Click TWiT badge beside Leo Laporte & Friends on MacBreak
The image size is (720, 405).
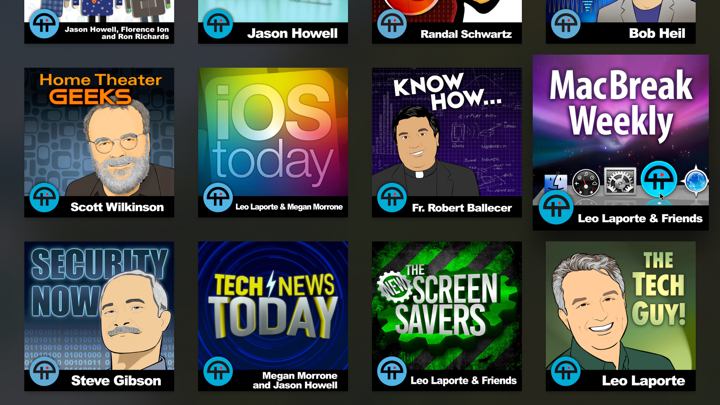pyautogui.click(x=556, y=208)
